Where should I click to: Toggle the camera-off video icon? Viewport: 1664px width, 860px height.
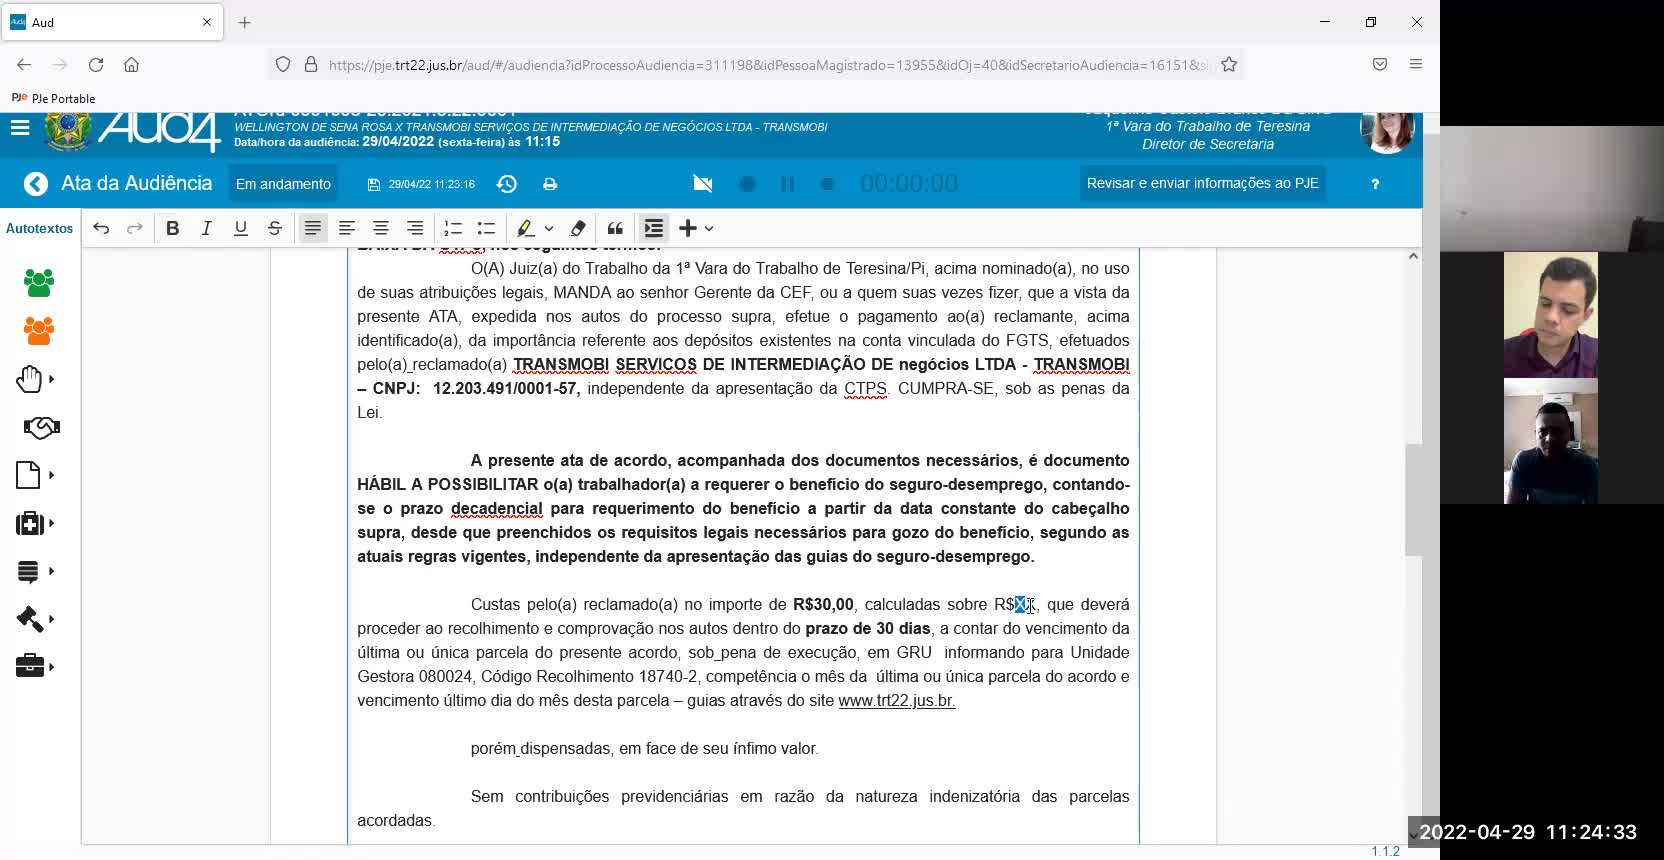(703, 184)
